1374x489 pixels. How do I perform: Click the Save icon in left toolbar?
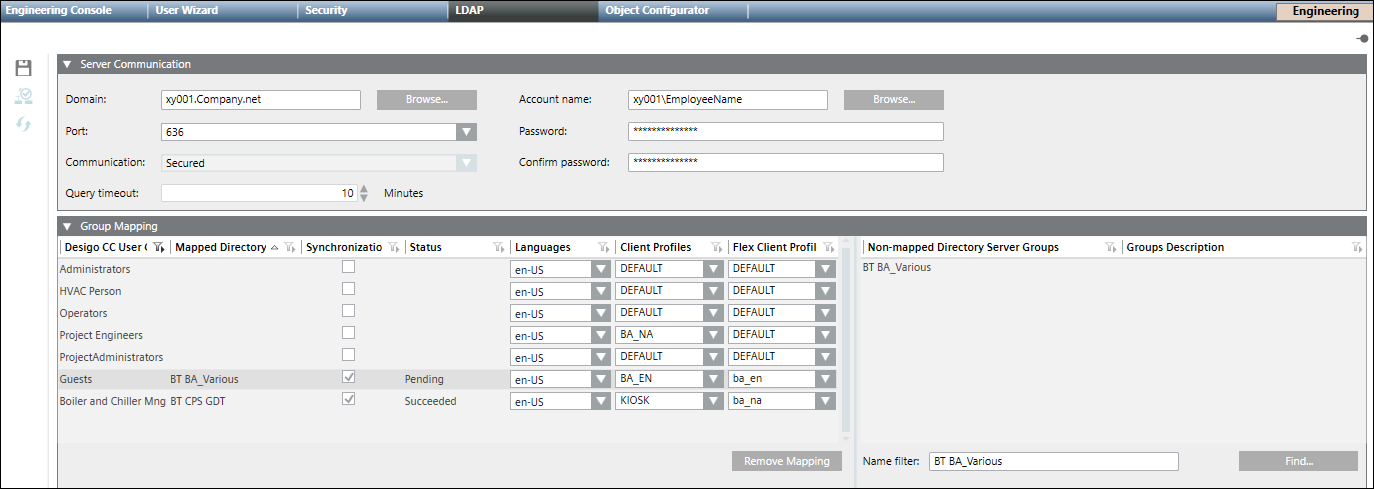point(23,68)
